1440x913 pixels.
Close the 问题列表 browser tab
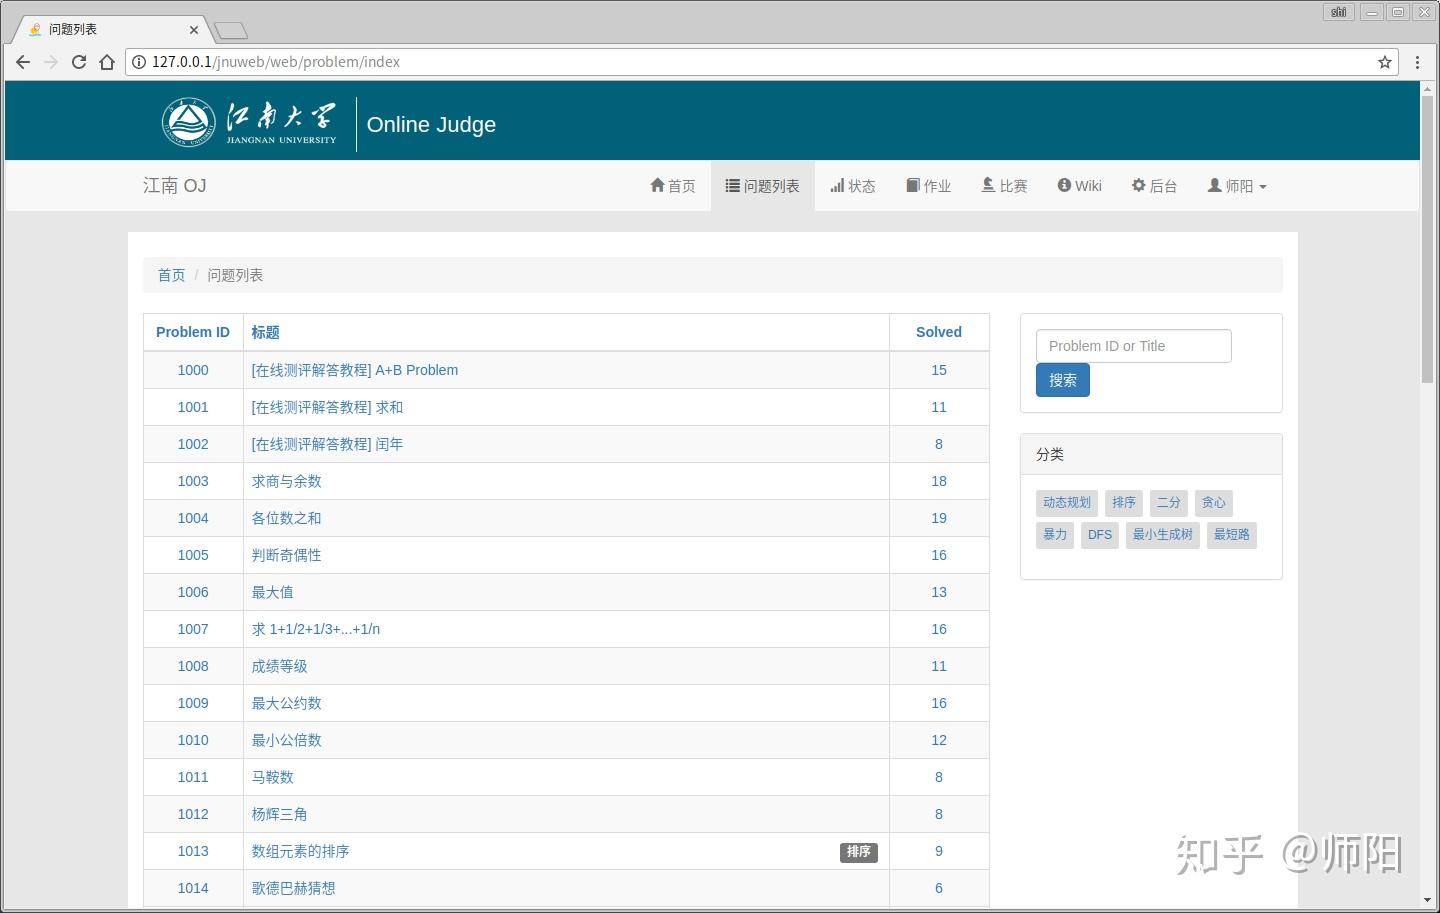pyautogui.click(x=194, y=30)
